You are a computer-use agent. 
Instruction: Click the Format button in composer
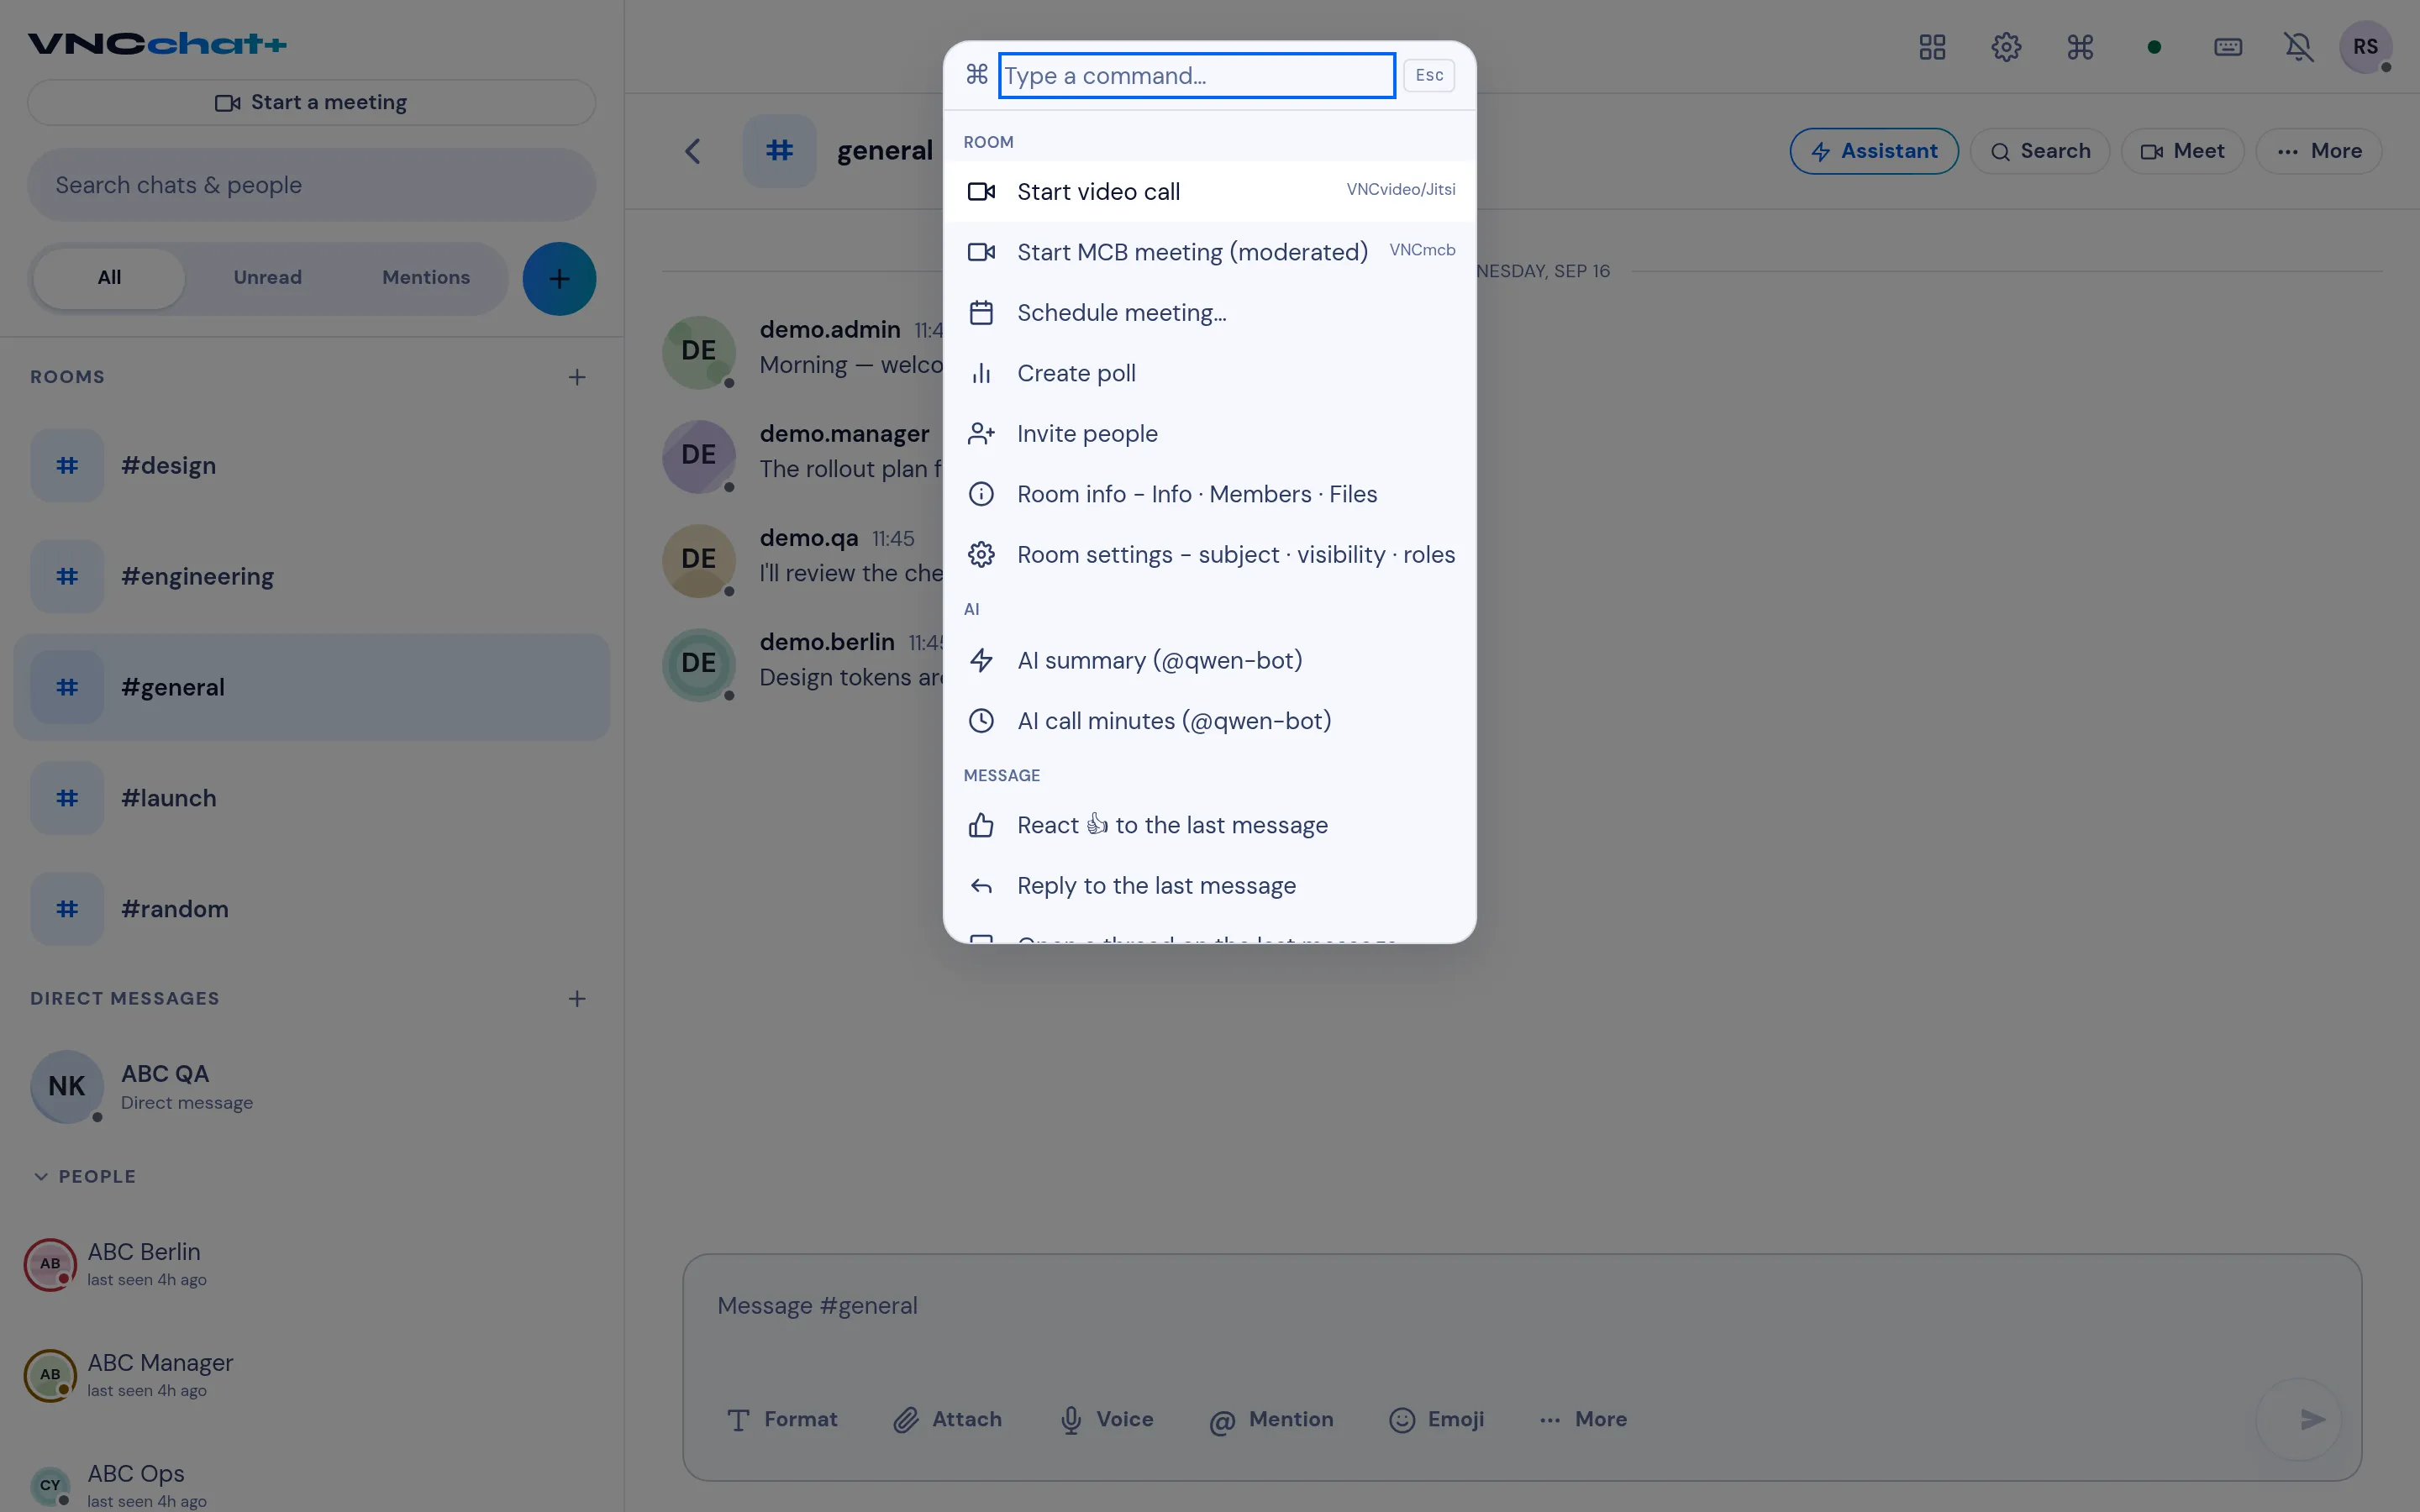click(782, 1419)
